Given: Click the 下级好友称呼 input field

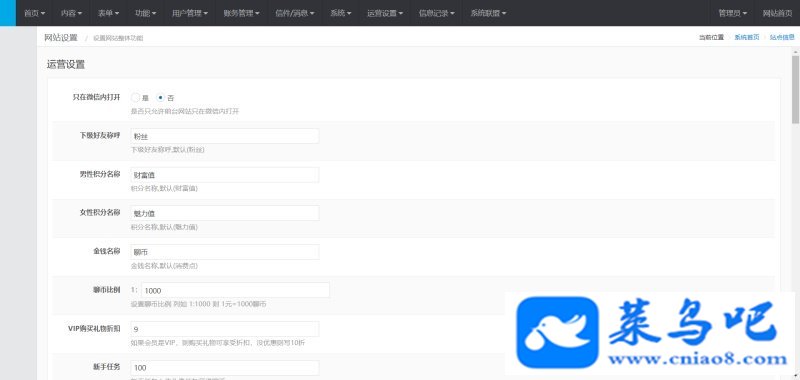Looking at the screenshot, I should tap(225, 136).
